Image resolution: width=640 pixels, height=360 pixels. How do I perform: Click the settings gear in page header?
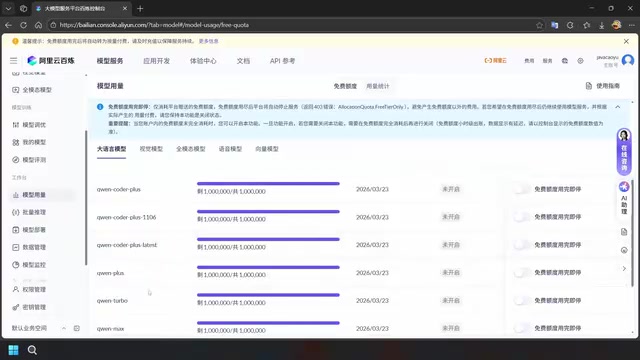coord(580,61)
